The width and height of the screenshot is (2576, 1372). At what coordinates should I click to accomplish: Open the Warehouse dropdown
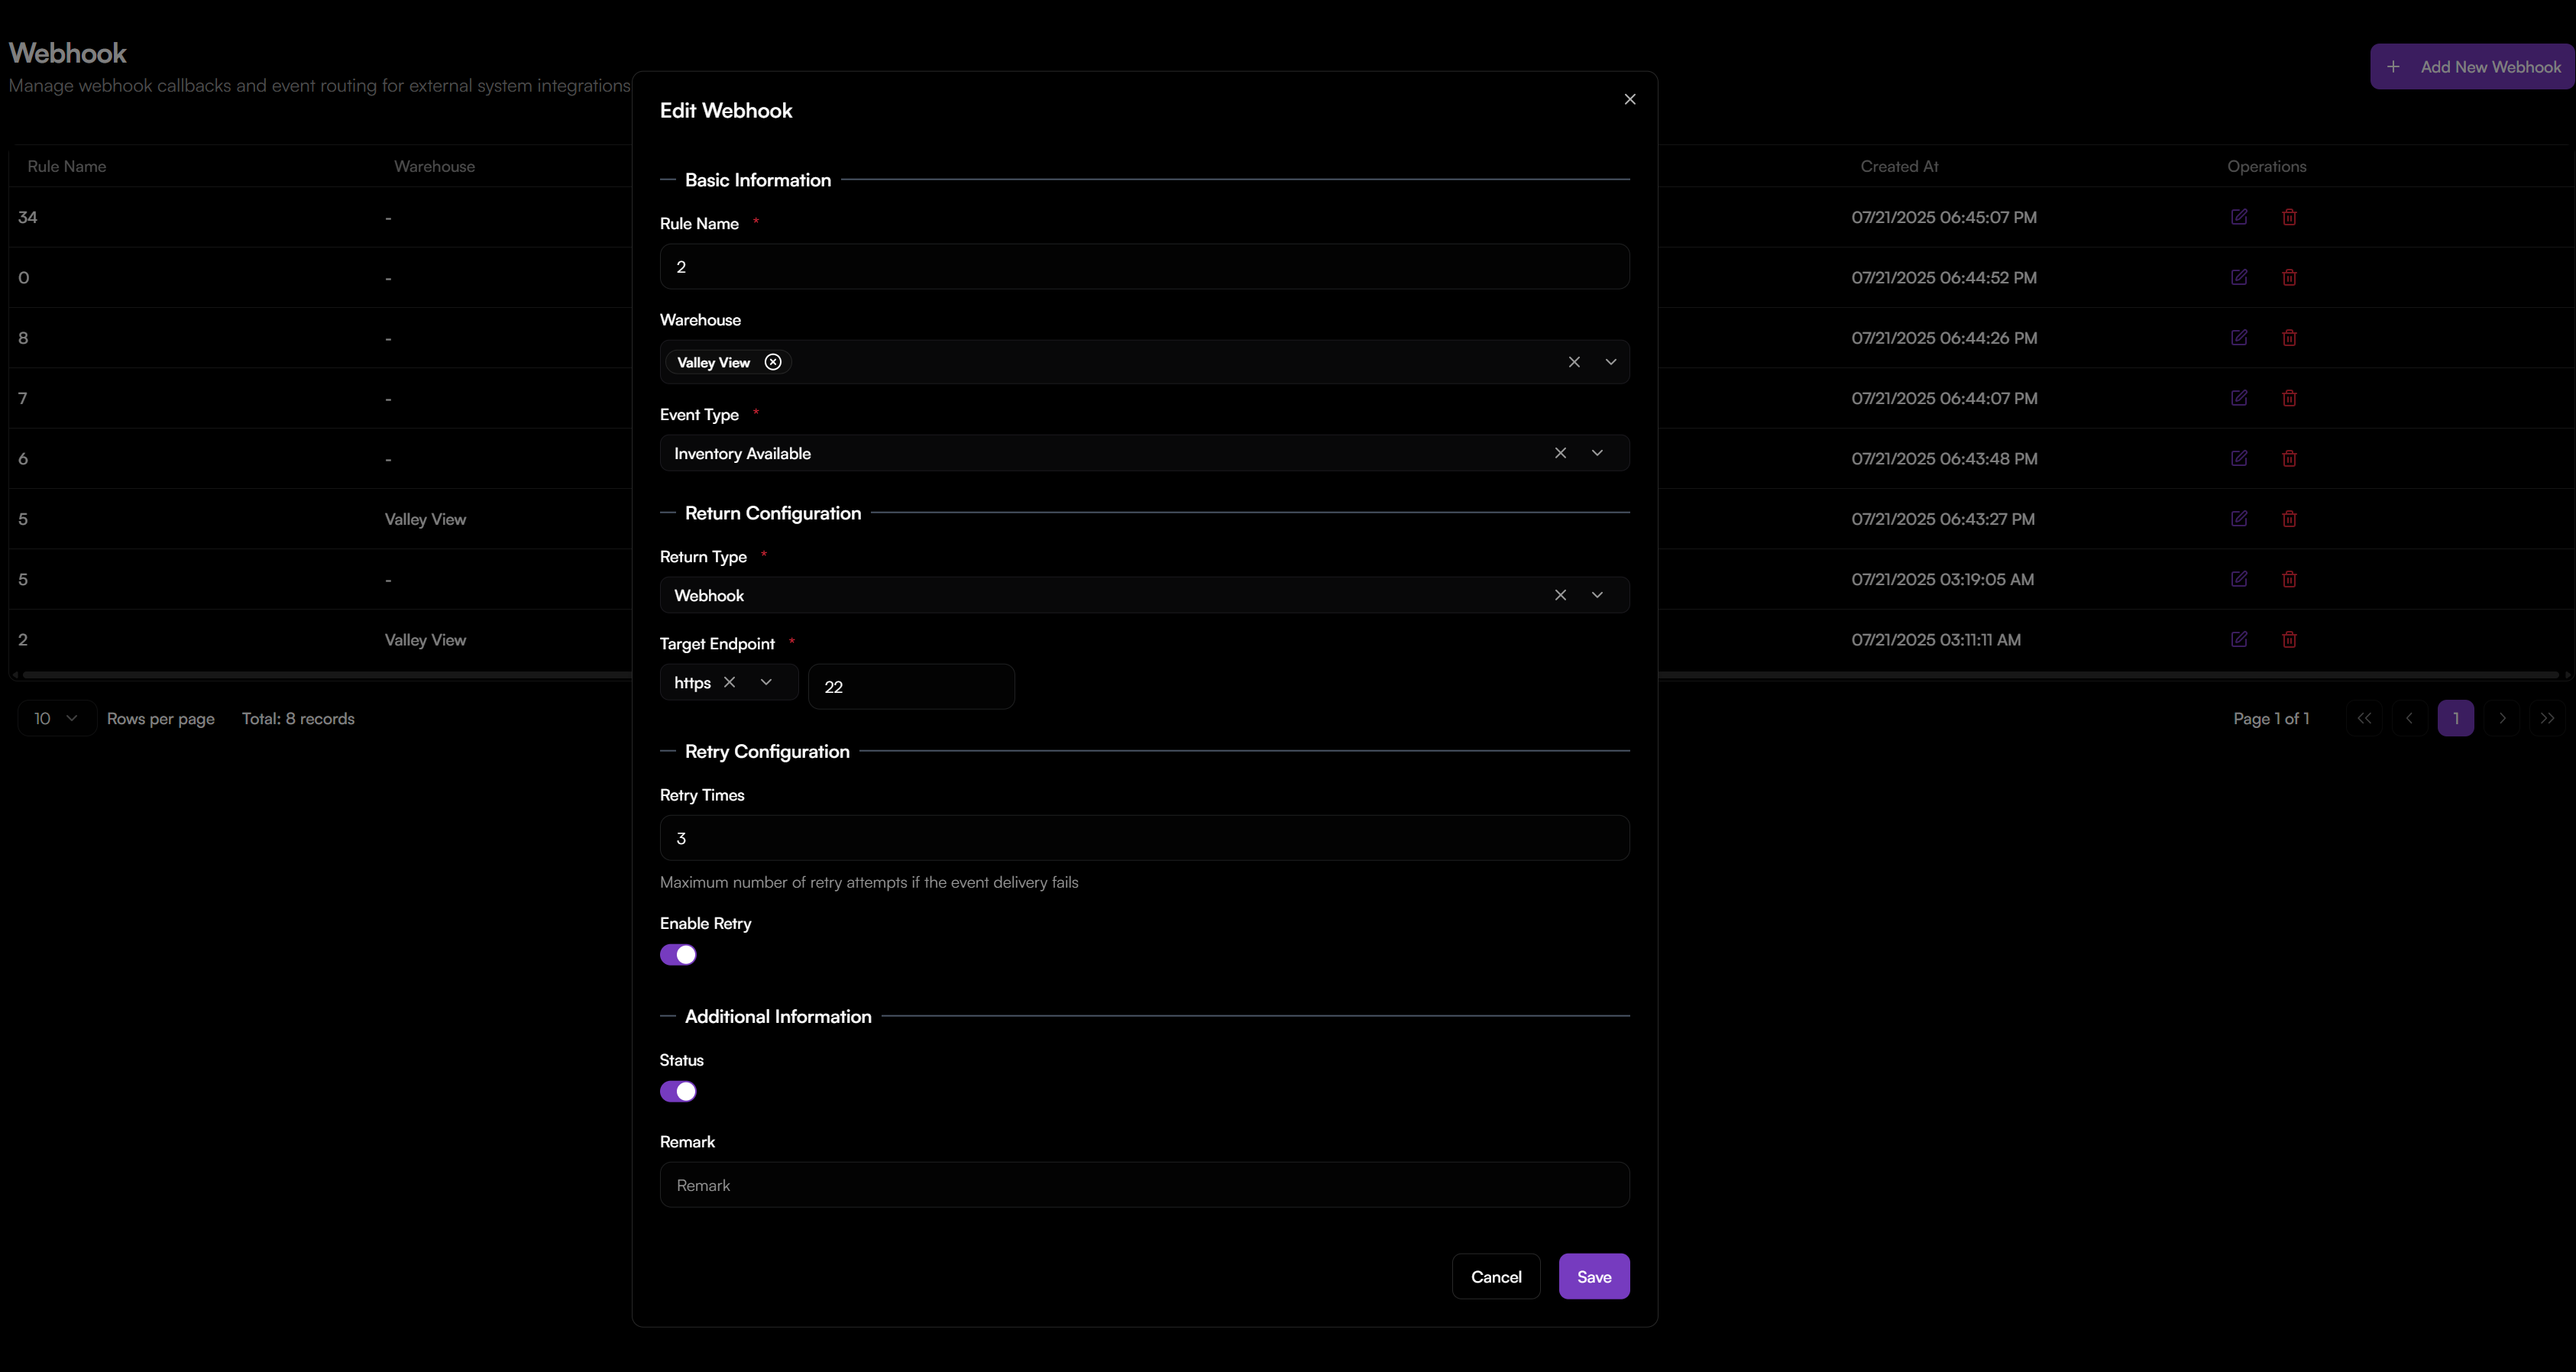(x=1610, y=362)
